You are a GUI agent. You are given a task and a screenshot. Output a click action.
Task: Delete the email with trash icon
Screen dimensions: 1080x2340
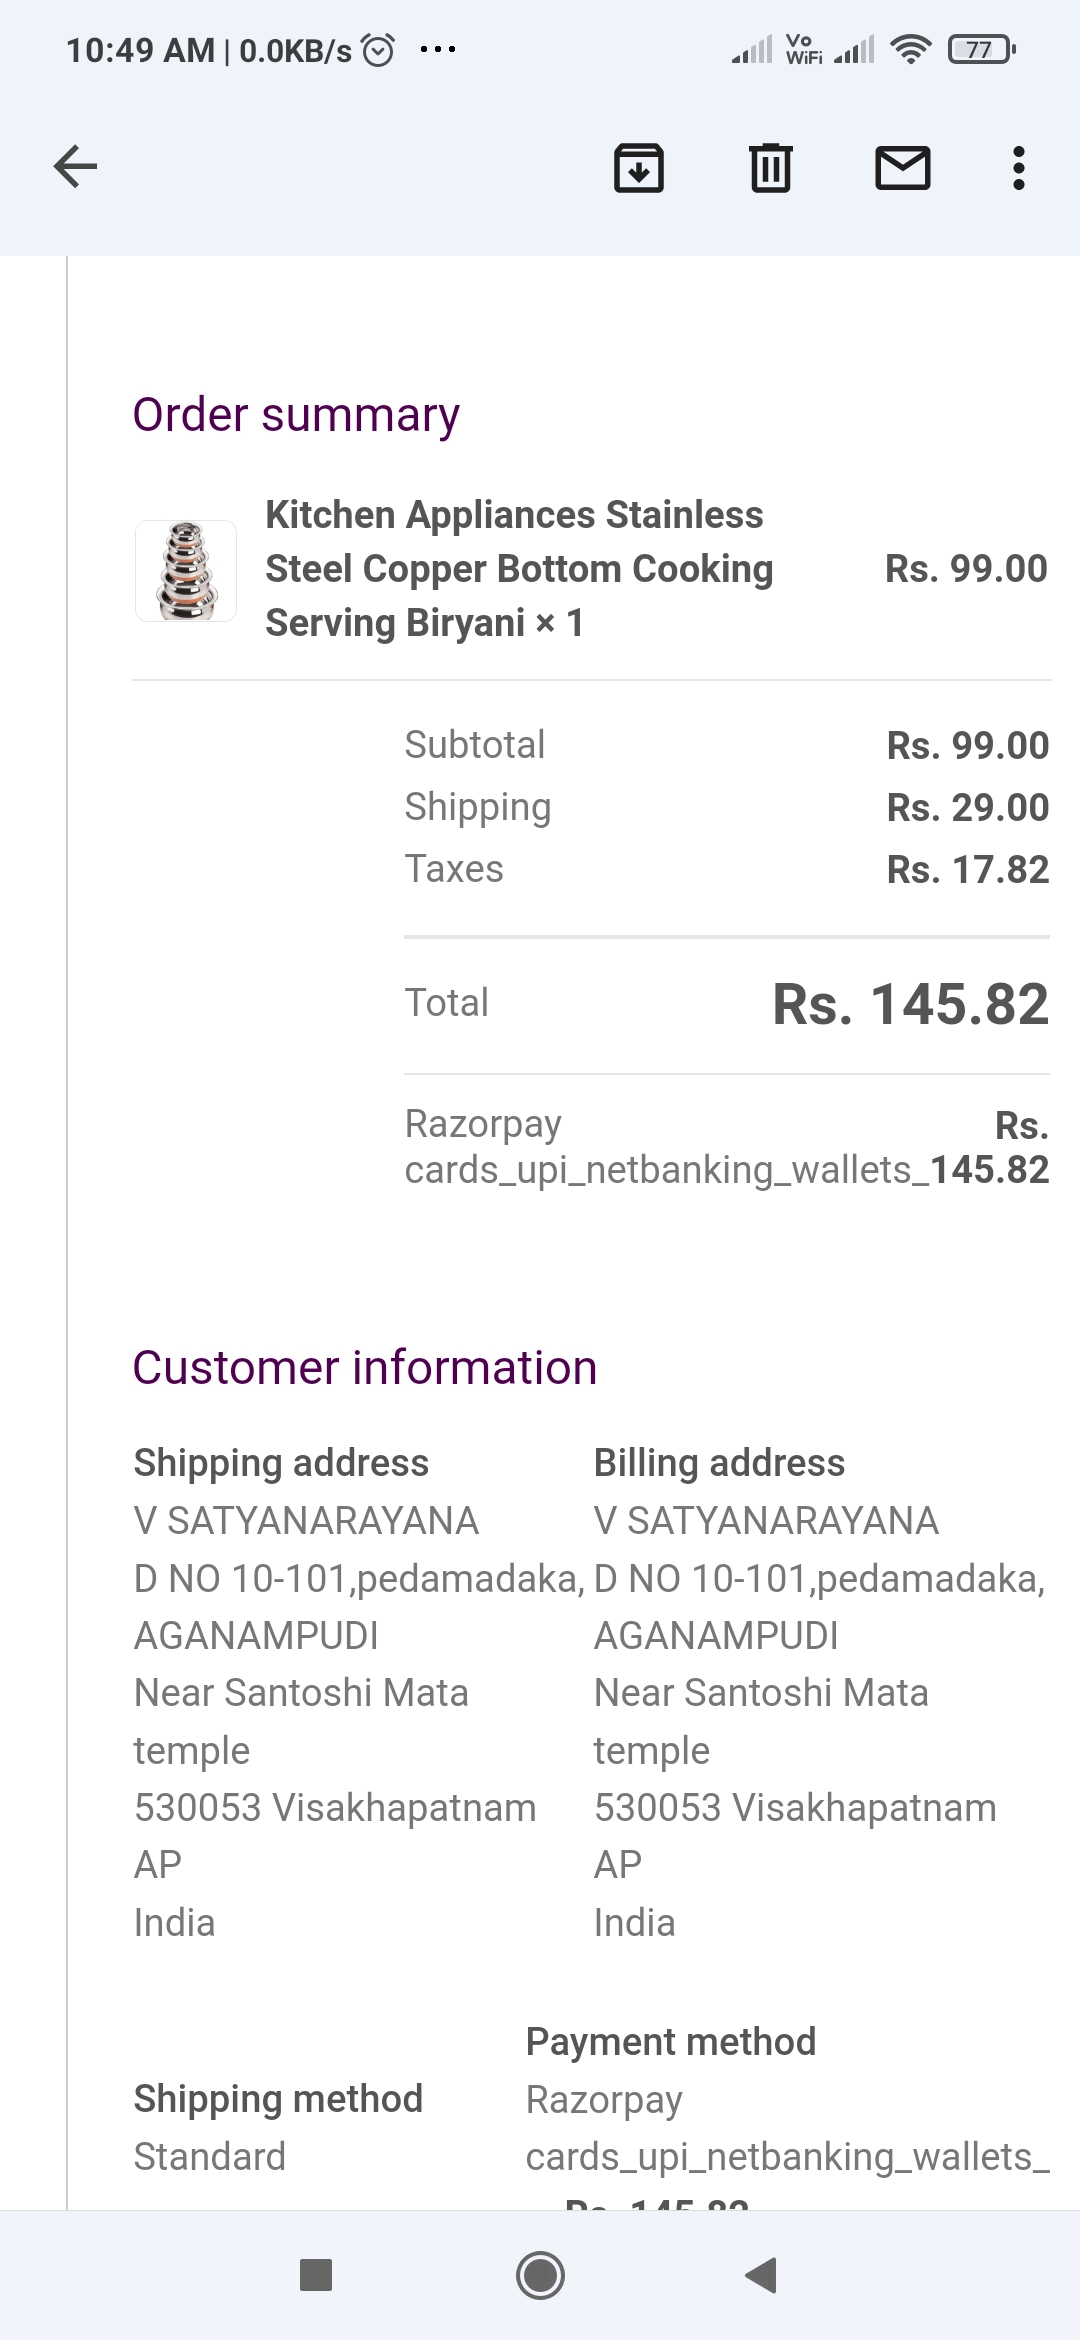770,167
